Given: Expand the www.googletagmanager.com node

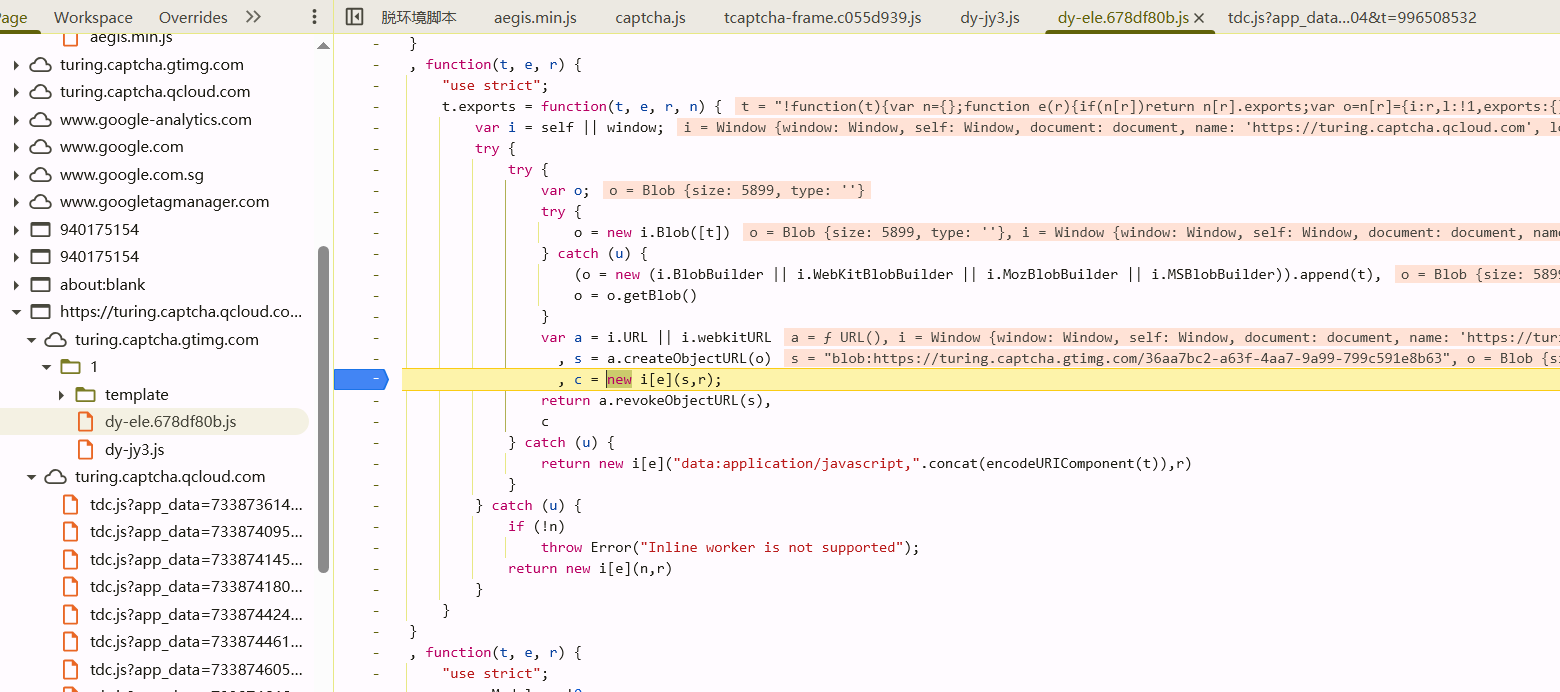Looking at the screenshot, I should tap(16, 201).
